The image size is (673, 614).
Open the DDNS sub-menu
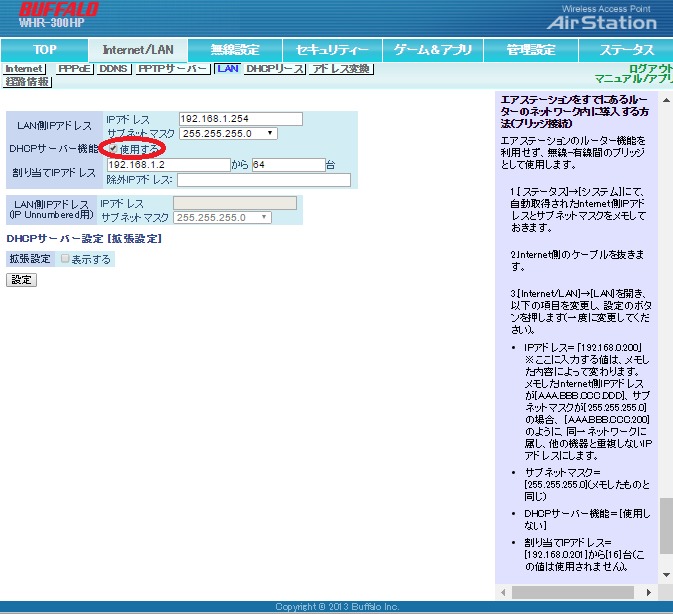115,69
